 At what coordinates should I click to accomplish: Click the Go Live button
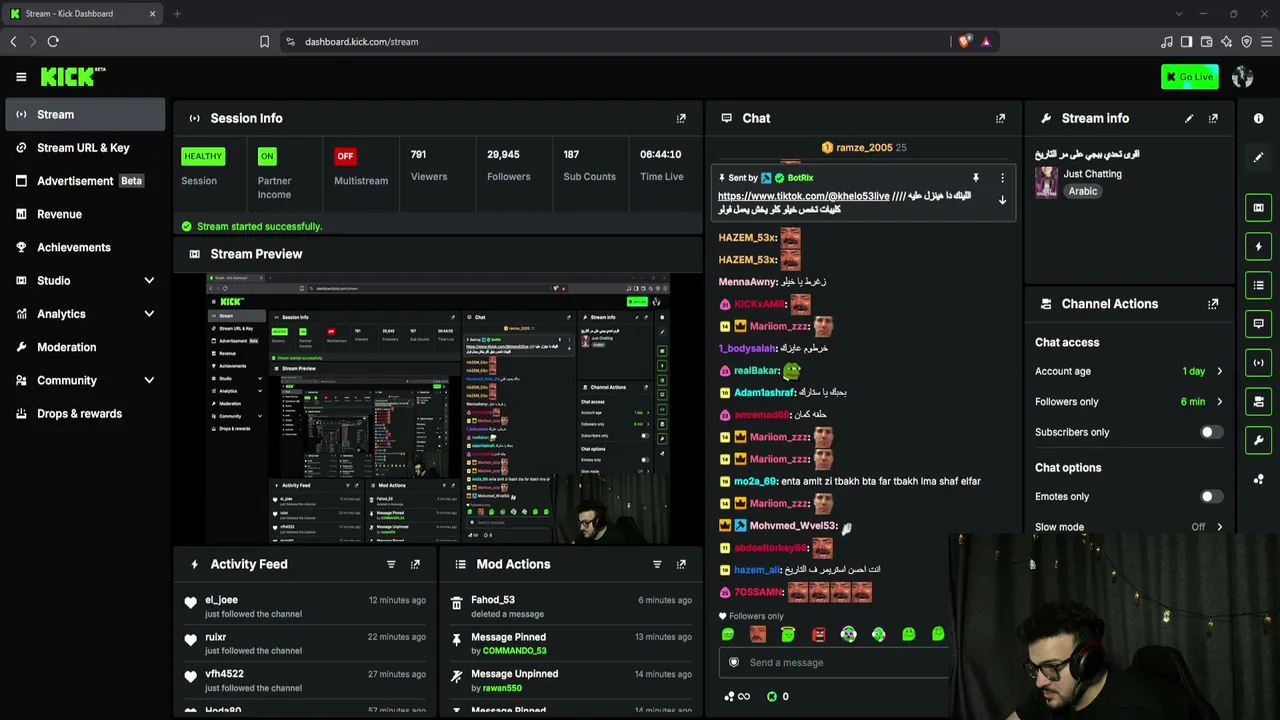coord(1190,77)
